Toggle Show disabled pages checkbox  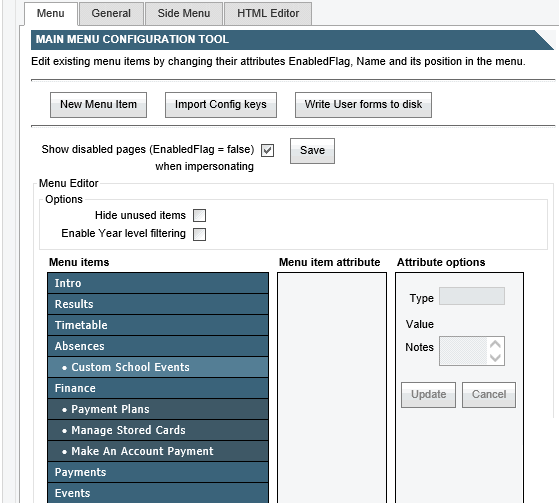tap(267, 150)
